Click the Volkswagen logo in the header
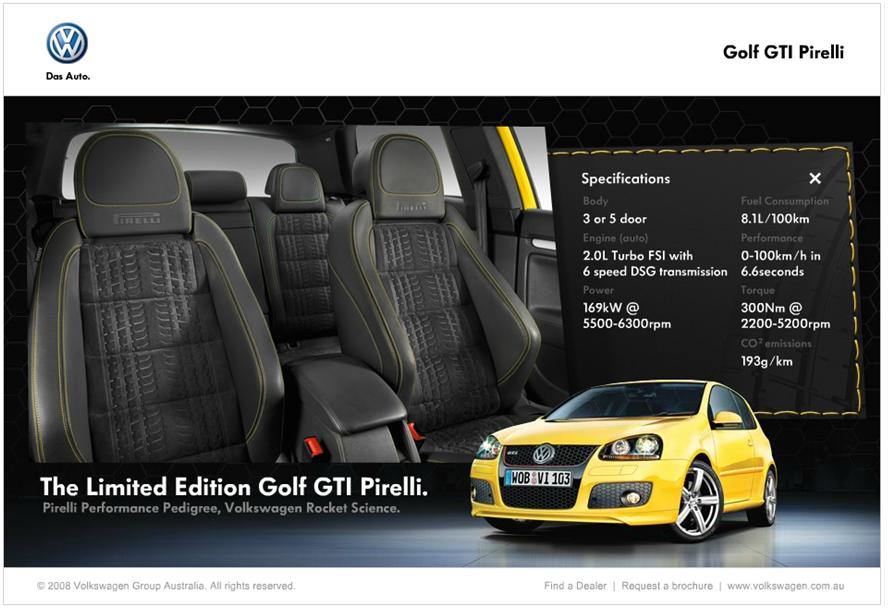The width and height of the screenshot is (888, 609). coord(67,43)
